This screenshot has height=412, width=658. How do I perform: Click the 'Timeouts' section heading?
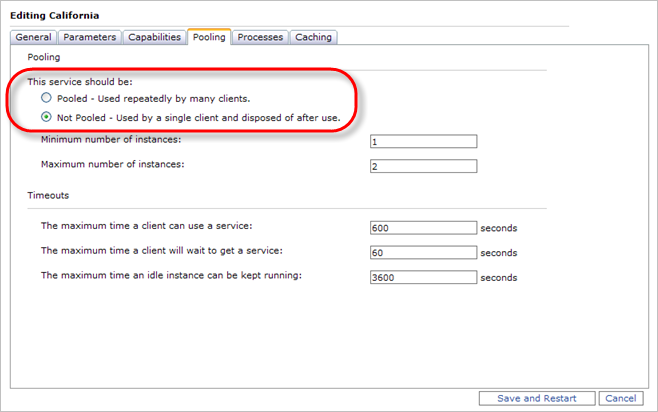pyautogui.click(x=48, y=196)
